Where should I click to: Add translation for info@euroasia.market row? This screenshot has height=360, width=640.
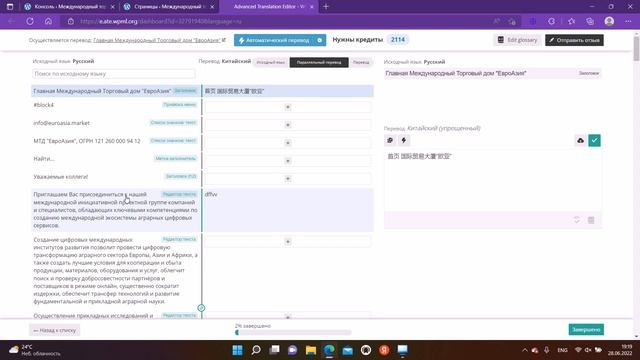pos(288,125)
